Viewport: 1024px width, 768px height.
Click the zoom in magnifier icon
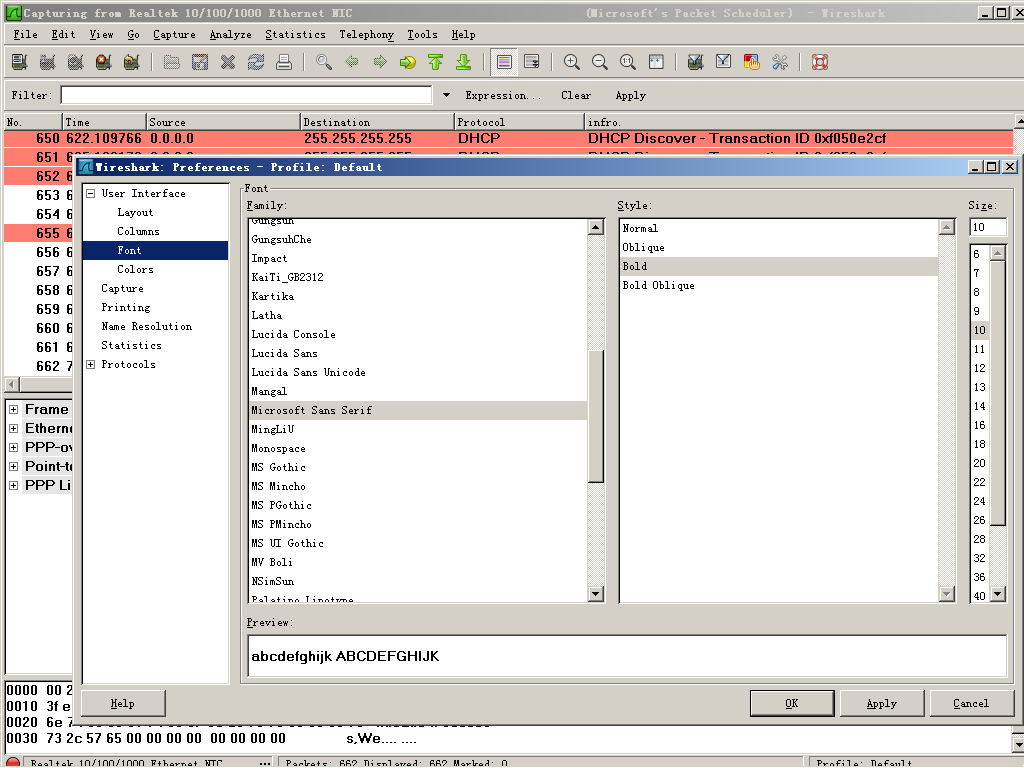572,62
